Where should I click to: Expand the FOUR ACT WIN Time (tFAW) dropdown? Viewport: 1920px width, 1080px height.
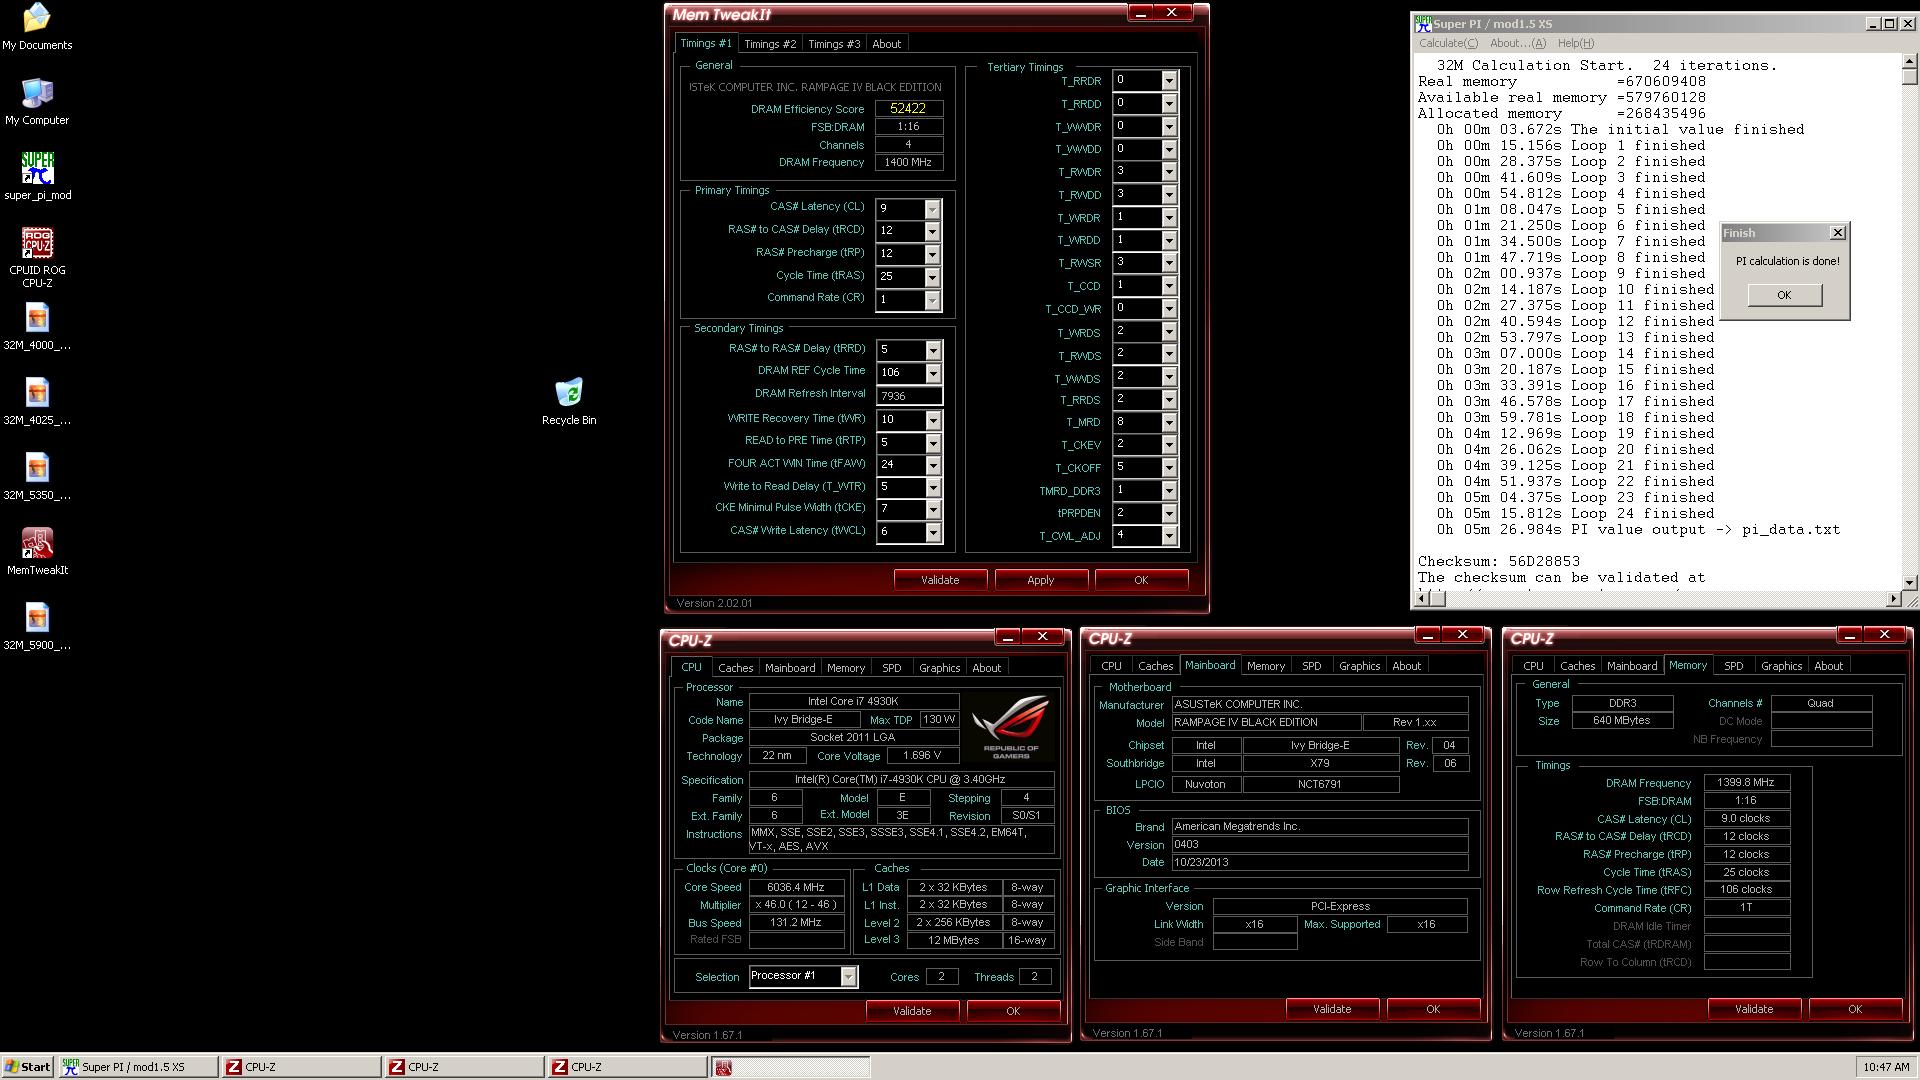[933, 465]
